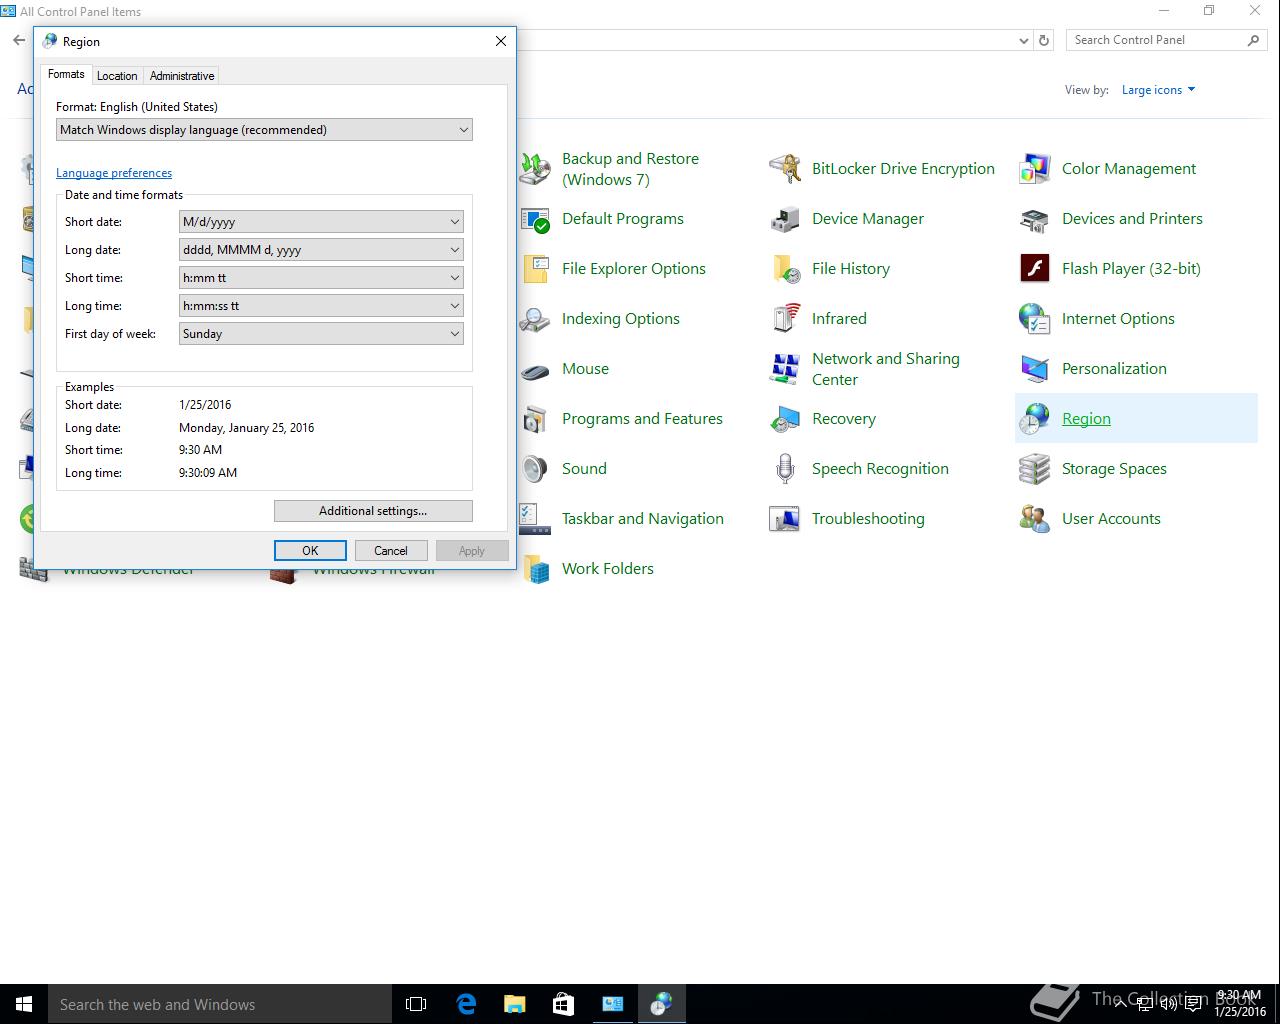Screen dimensions: 1280x1024
Task: Select the Formats tab
Action: point(66,74)
